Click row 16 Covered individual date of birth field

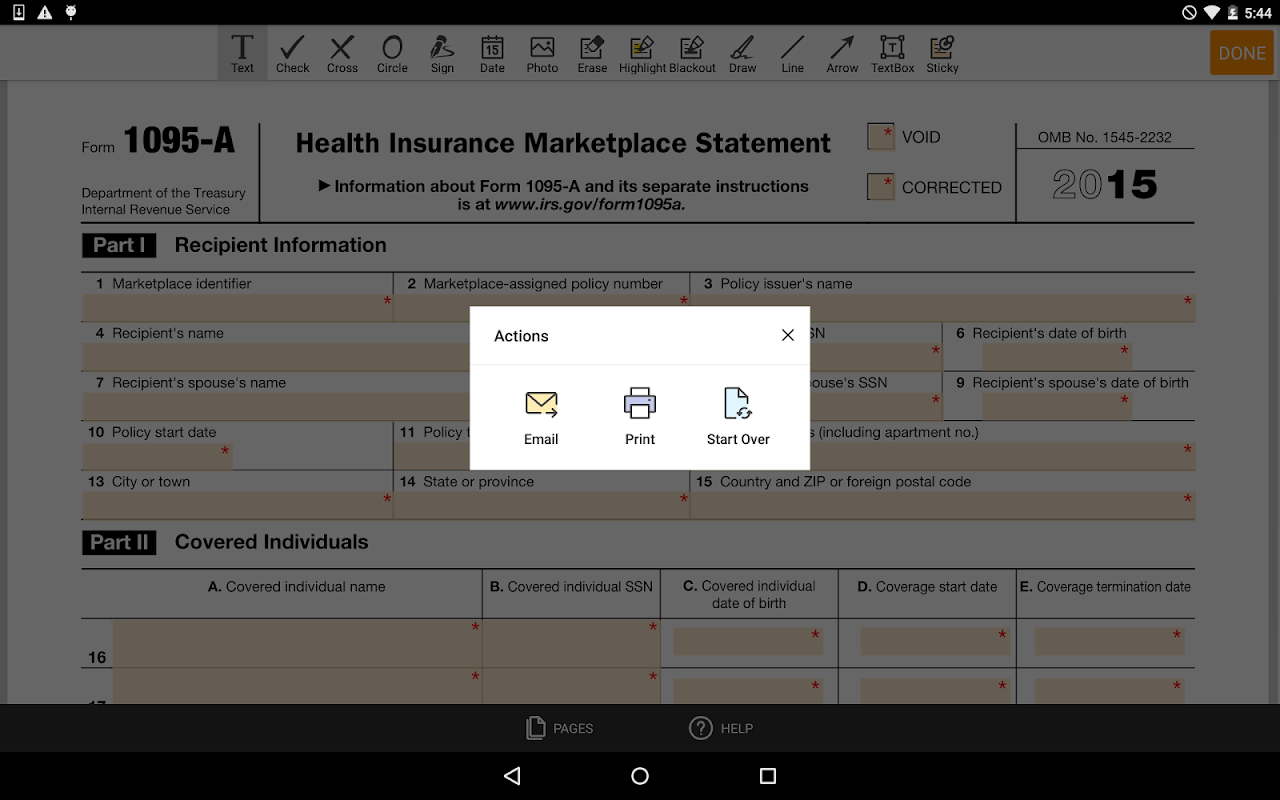[748, 642]
